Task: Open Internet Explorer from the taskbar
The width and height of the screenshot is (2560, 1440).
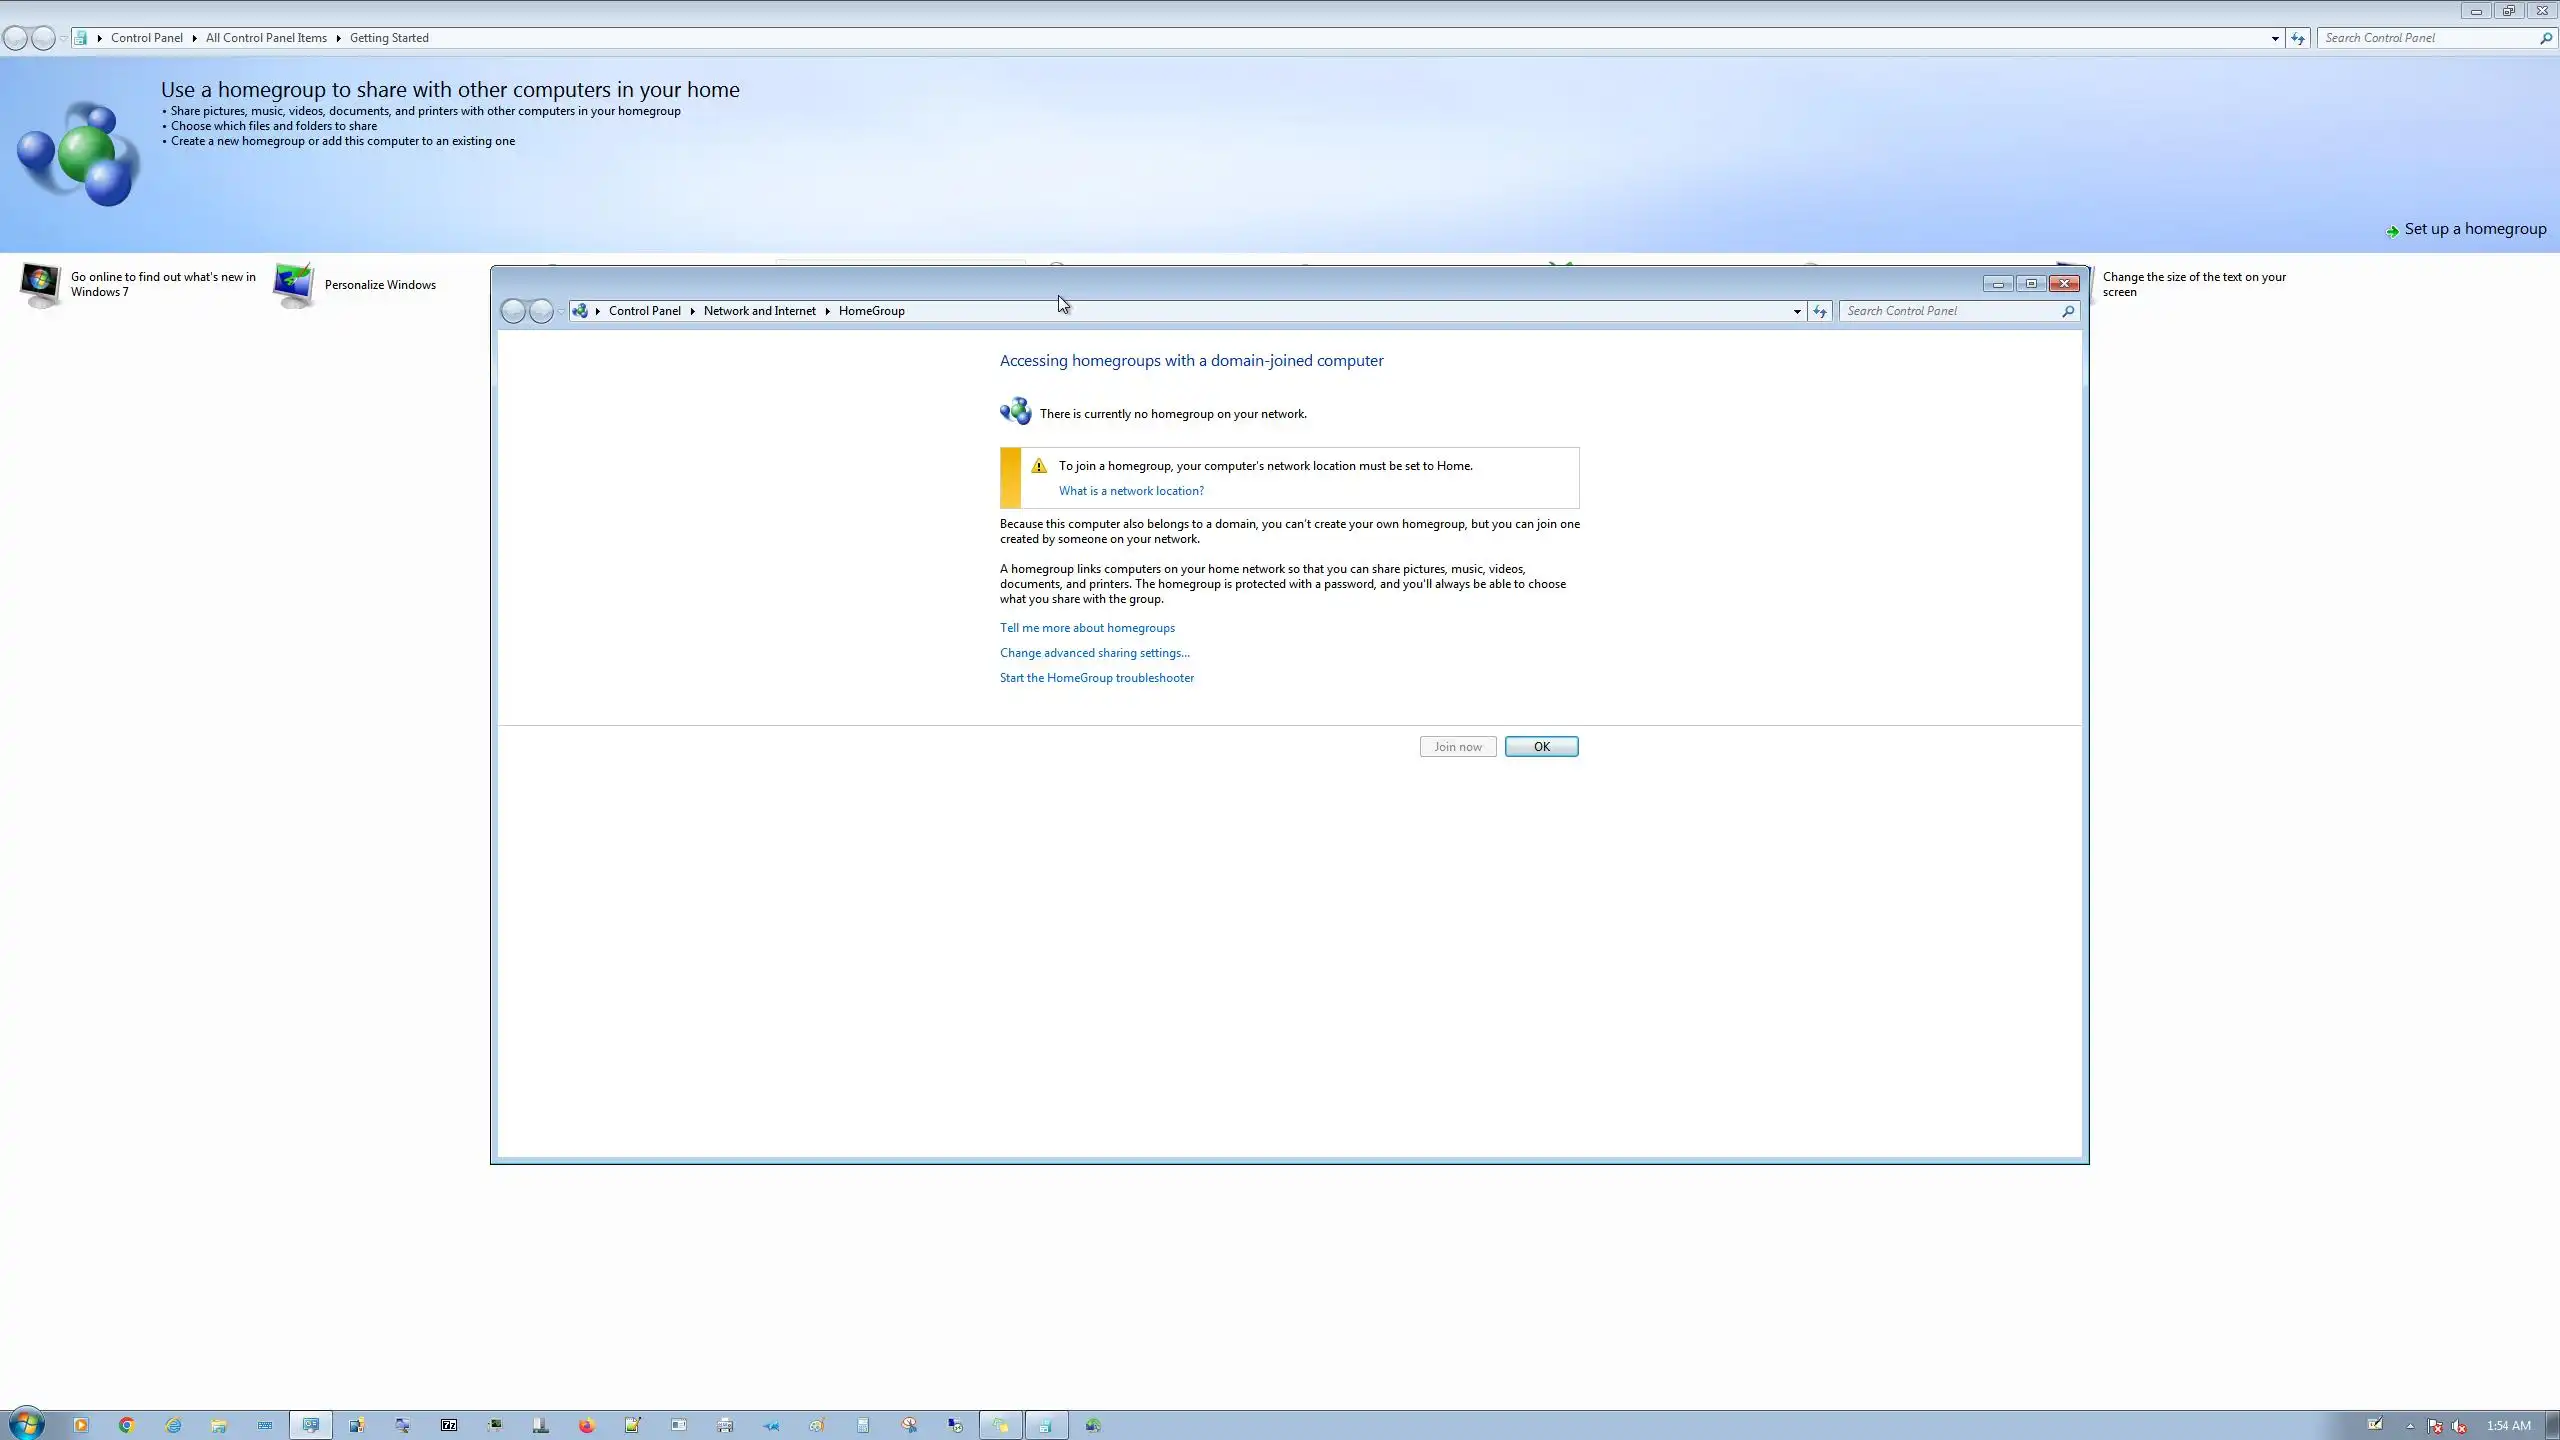Action: (x=173, y=1425)
